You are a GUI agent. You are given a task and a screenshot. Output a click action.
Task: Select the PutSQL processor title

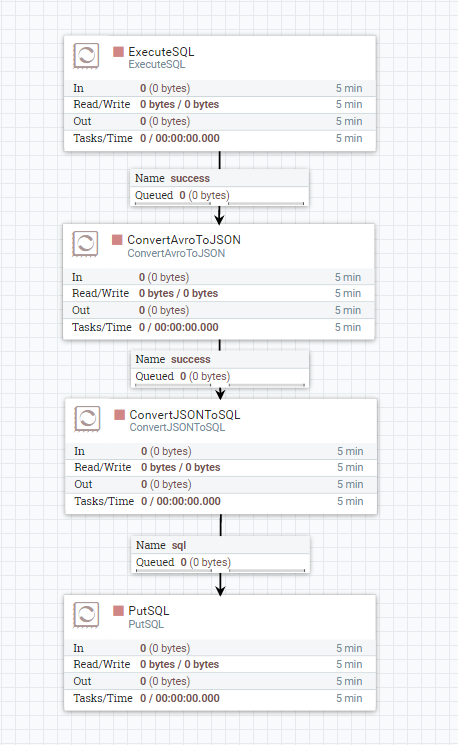point(149,611)
